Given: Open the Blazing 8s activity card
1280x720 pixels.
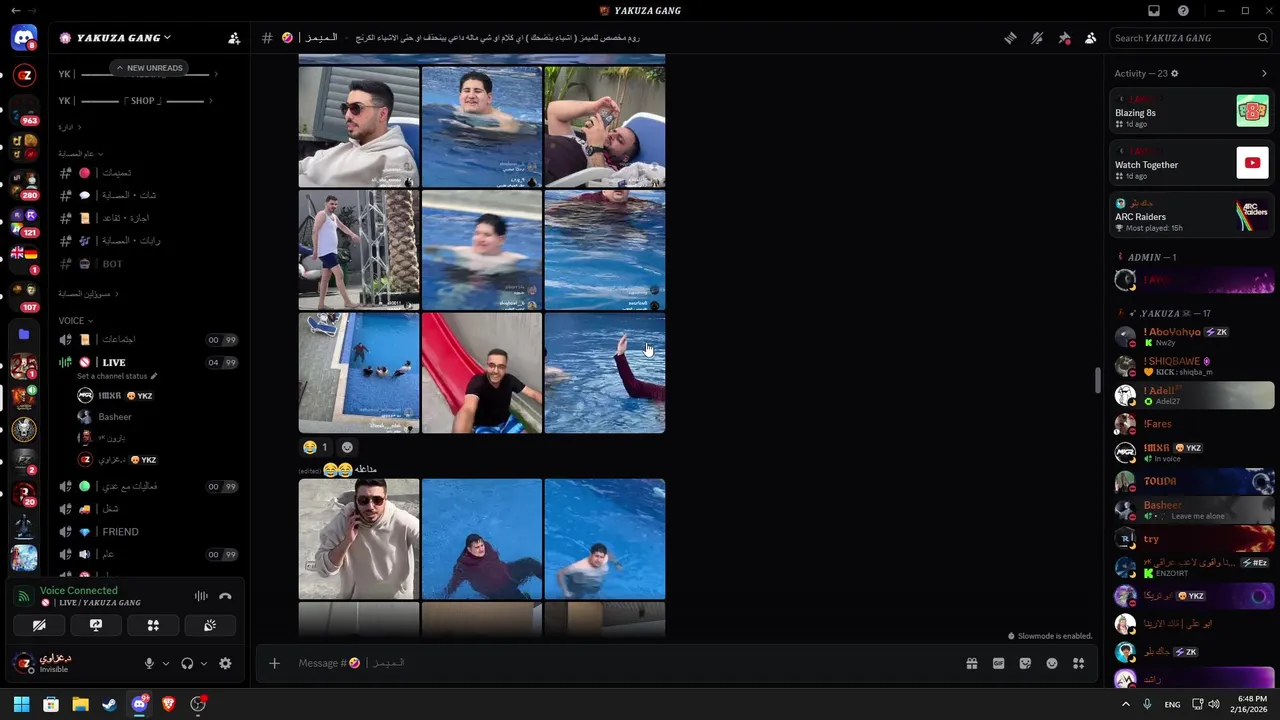Looking at the screenshot, I should click(x=1192, y=112).
